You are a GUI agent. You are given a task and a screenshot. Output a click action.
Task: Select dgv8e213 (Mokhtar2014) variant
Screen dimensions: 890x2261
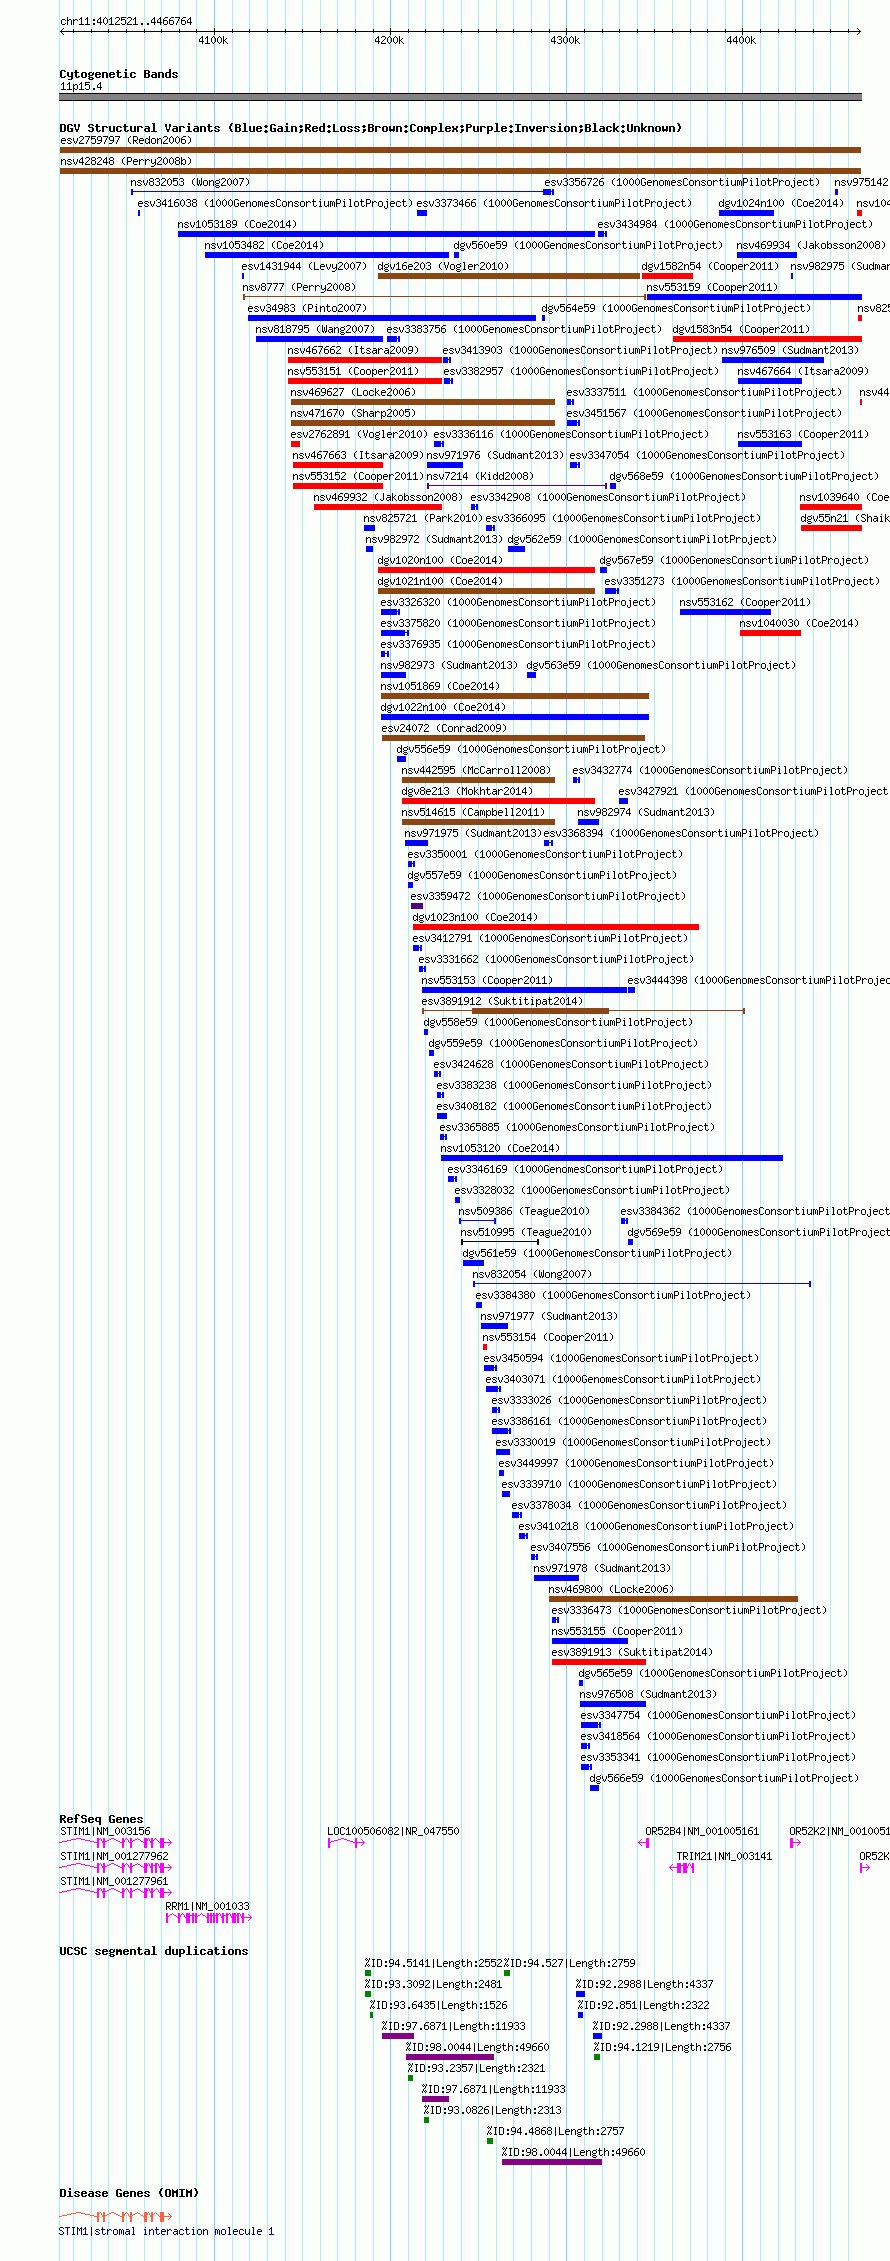point(498,801)
